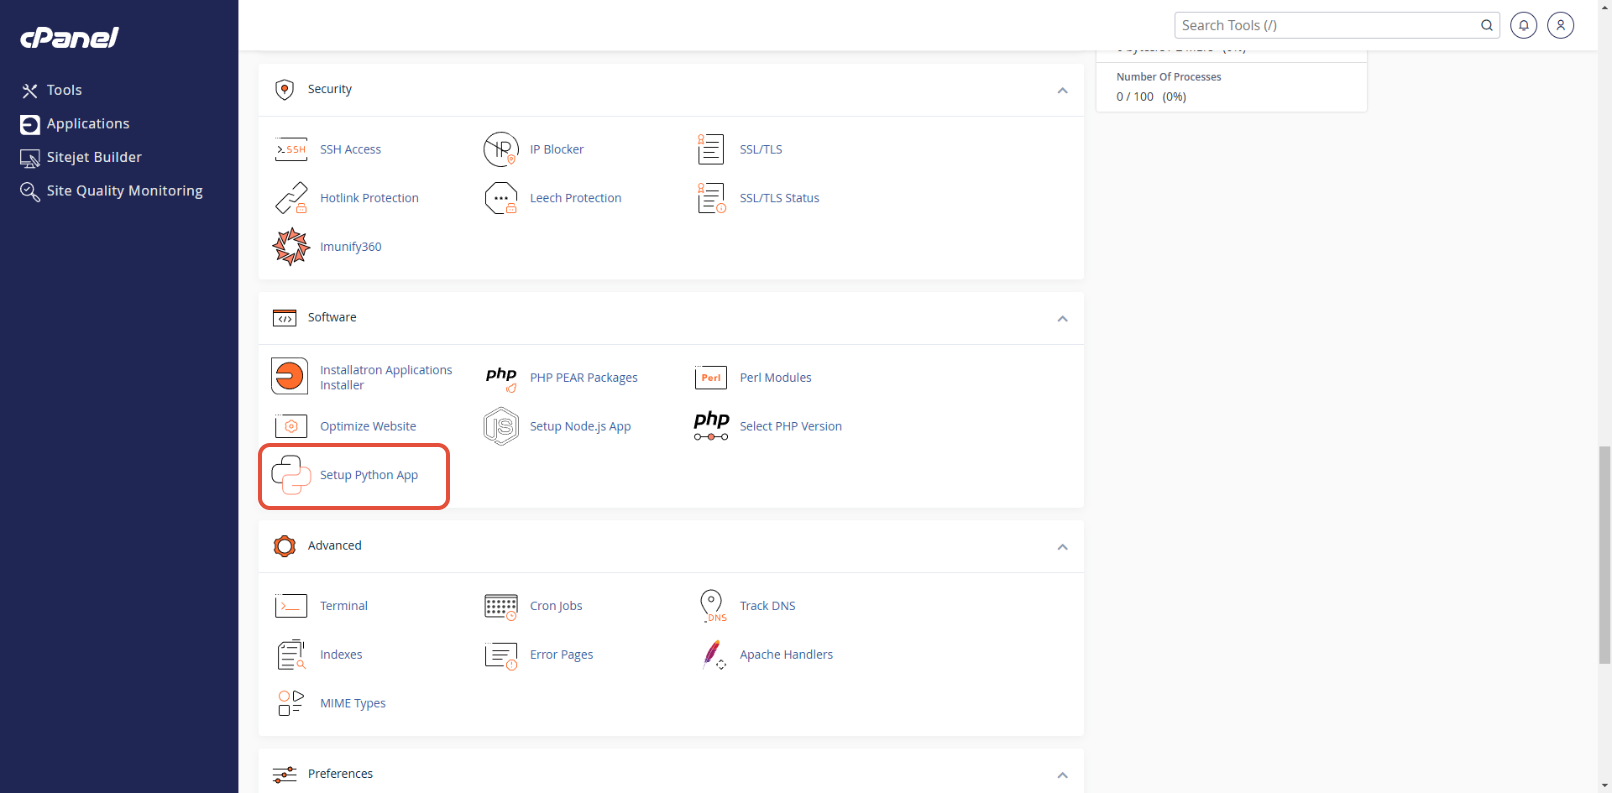
Task: Click the Advanced section header title
Action: [335, 545]
